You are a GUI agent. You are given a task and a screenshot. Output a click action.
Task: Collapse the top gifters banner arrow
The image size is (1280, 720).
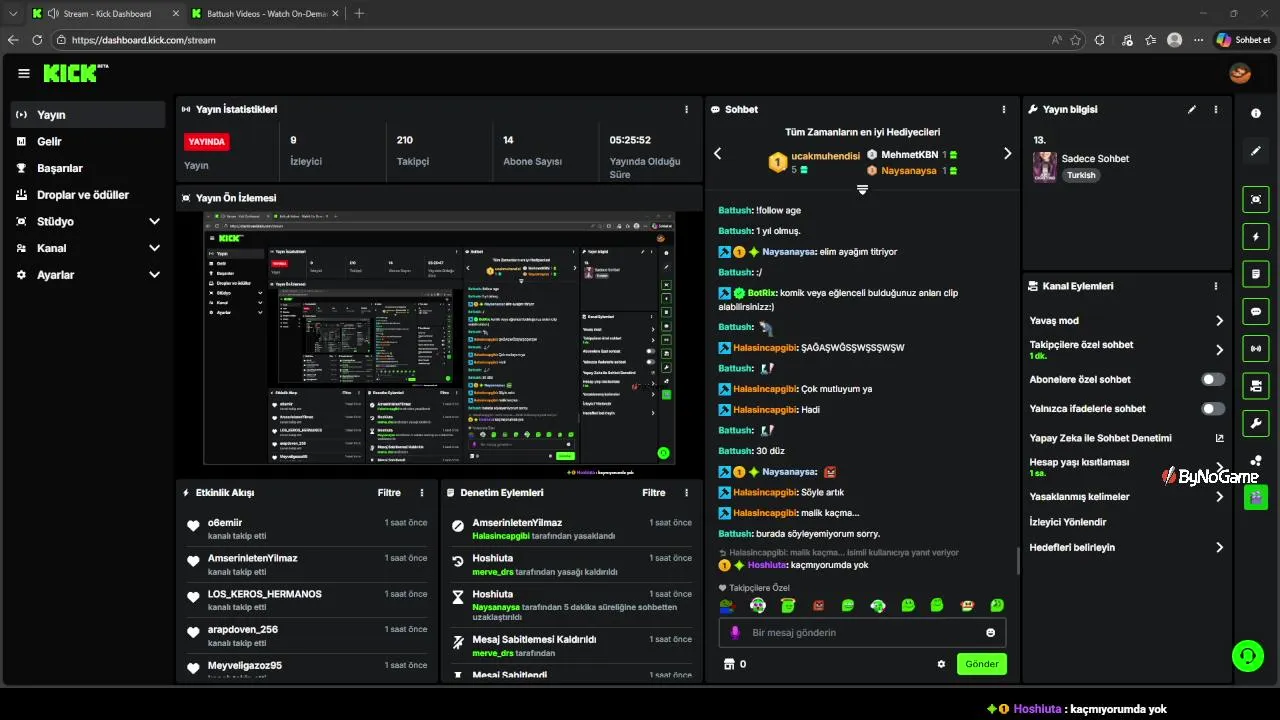[x=862, y=189]
